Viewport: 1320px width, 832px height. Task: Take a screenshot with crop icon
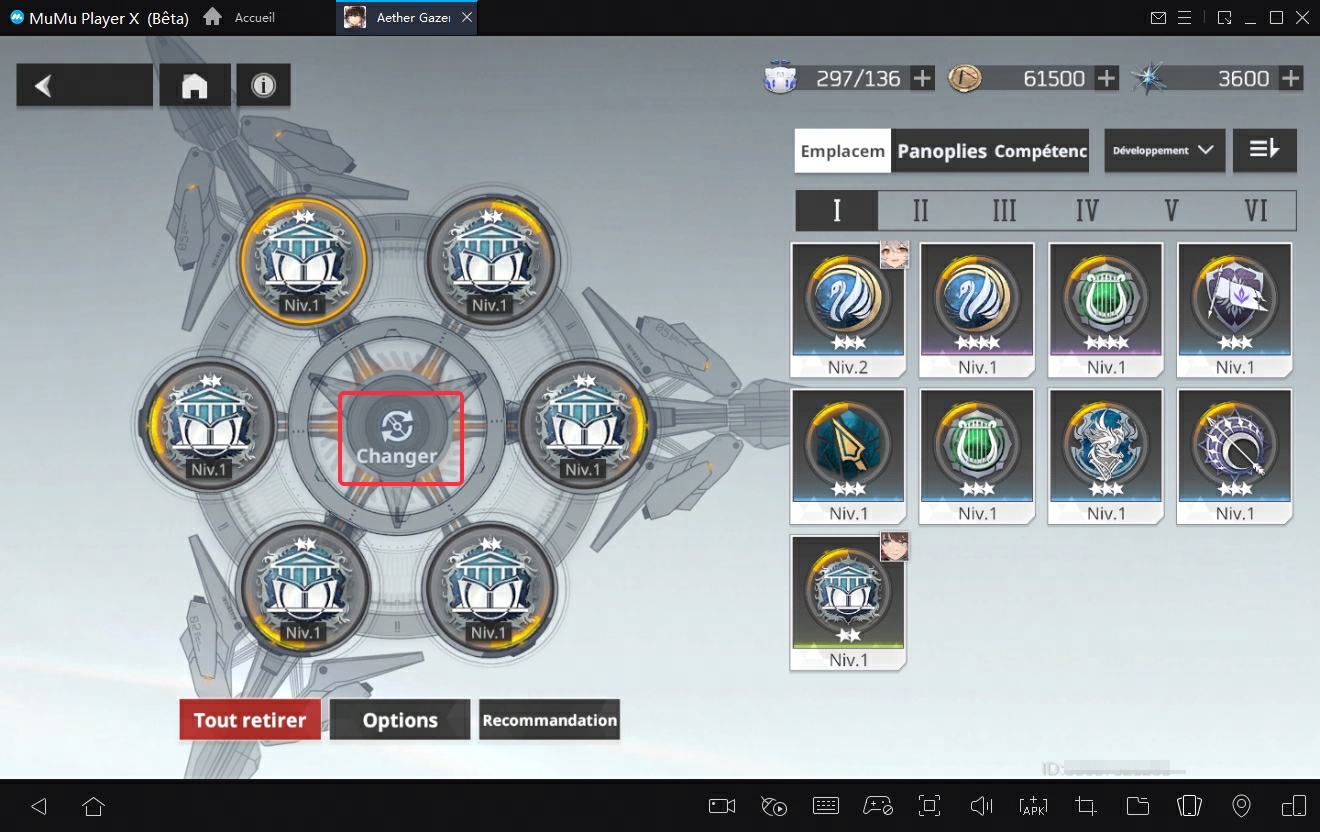click(x=1085, y=806)
